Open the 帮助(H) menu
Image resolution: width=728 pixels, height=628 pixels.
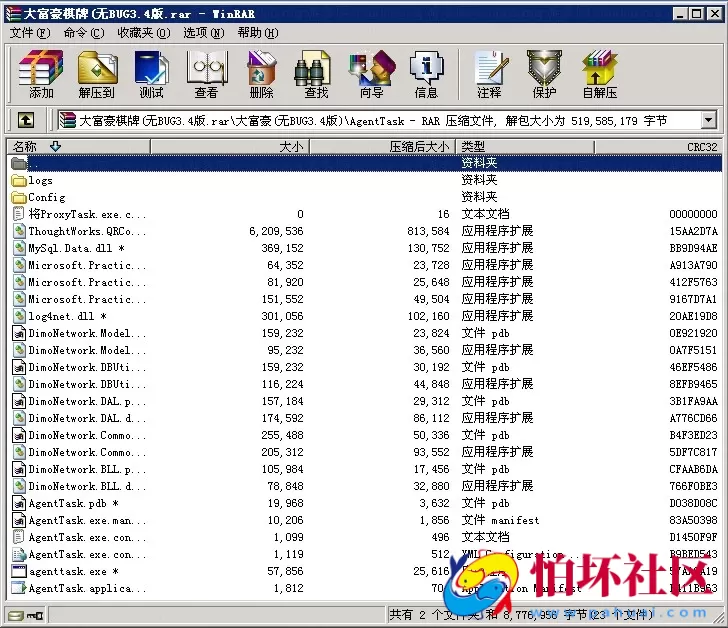(258, 33)
